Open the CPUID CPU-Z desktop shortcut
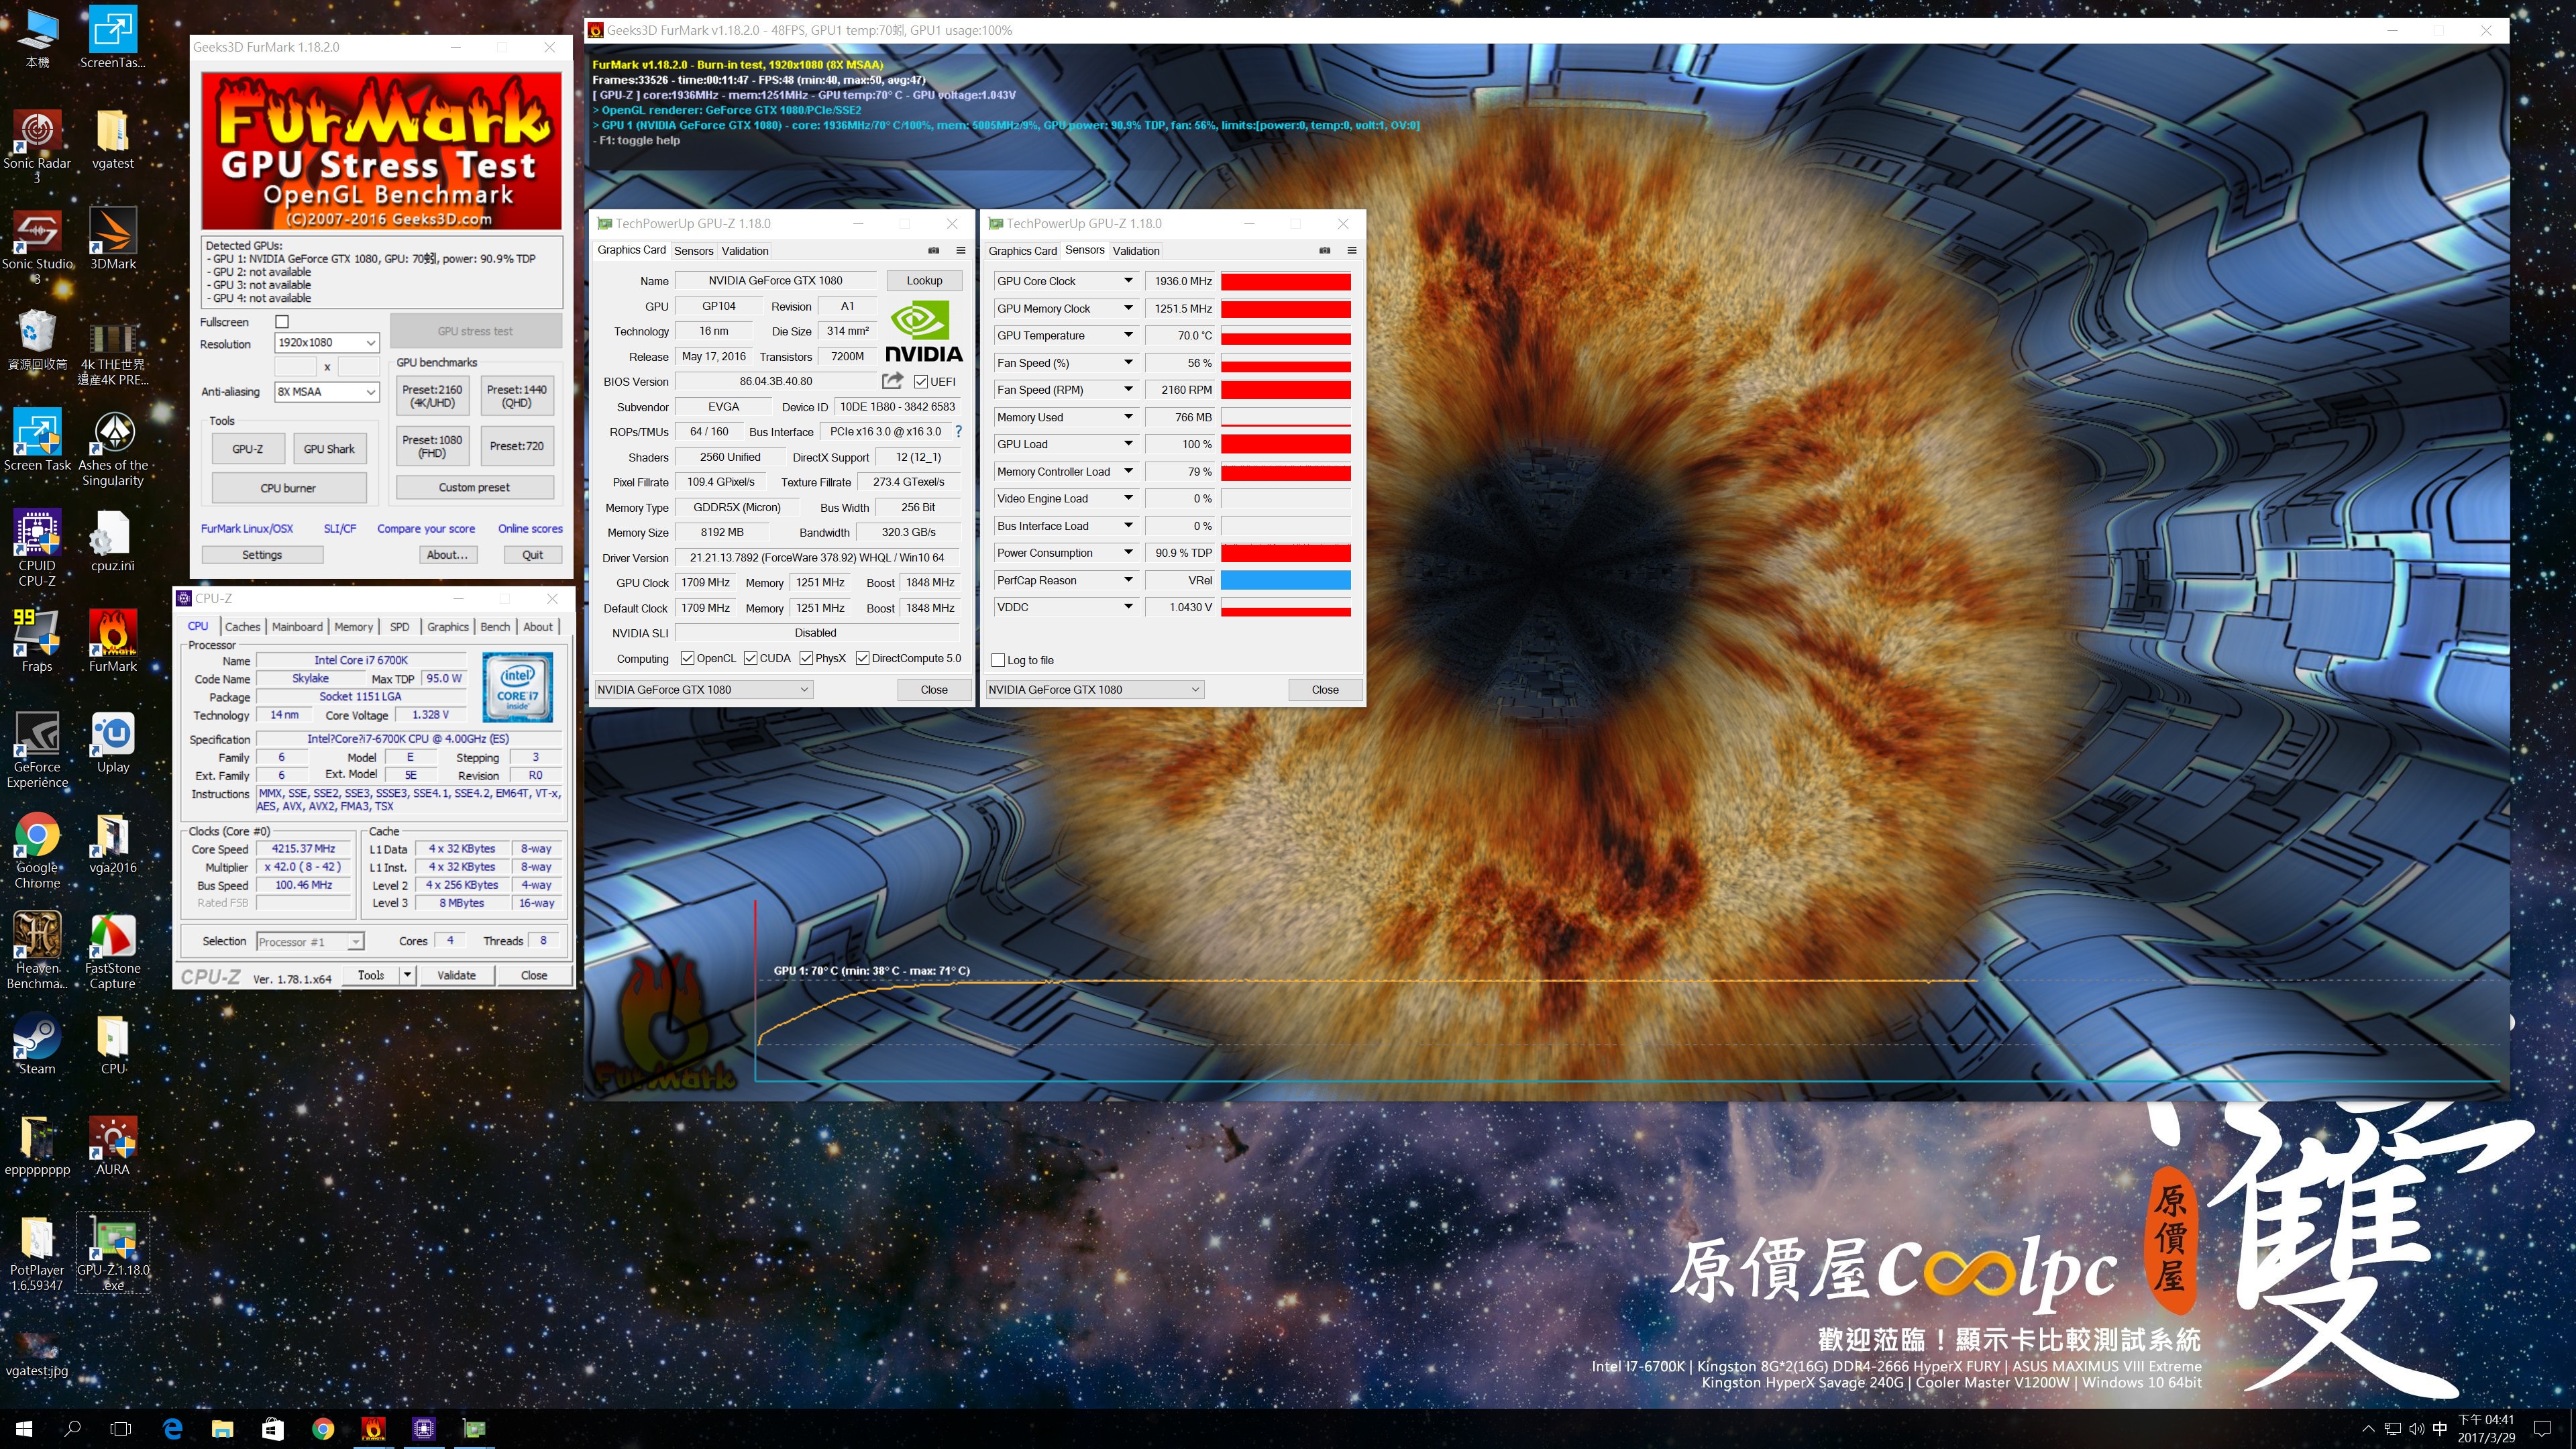Viewport: 2576px width, 1449px height. pyautogui.click(x=37, y=548)
